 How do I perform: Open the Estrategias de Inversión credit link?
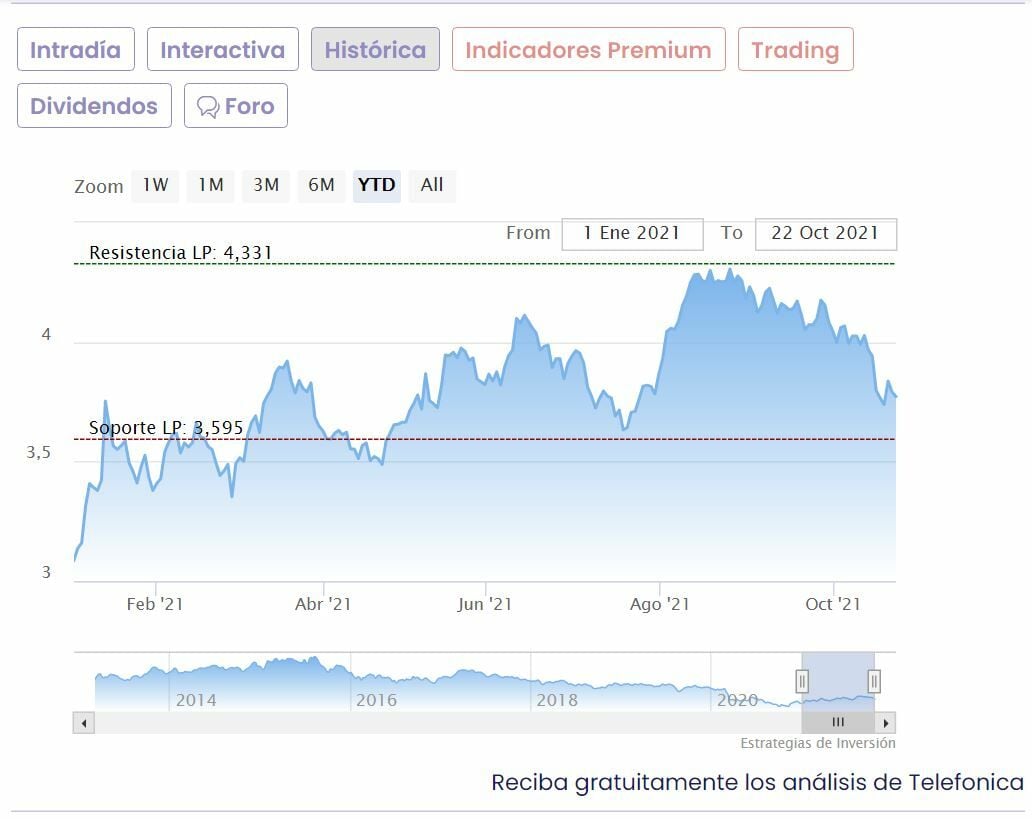(x=818, y=743)
